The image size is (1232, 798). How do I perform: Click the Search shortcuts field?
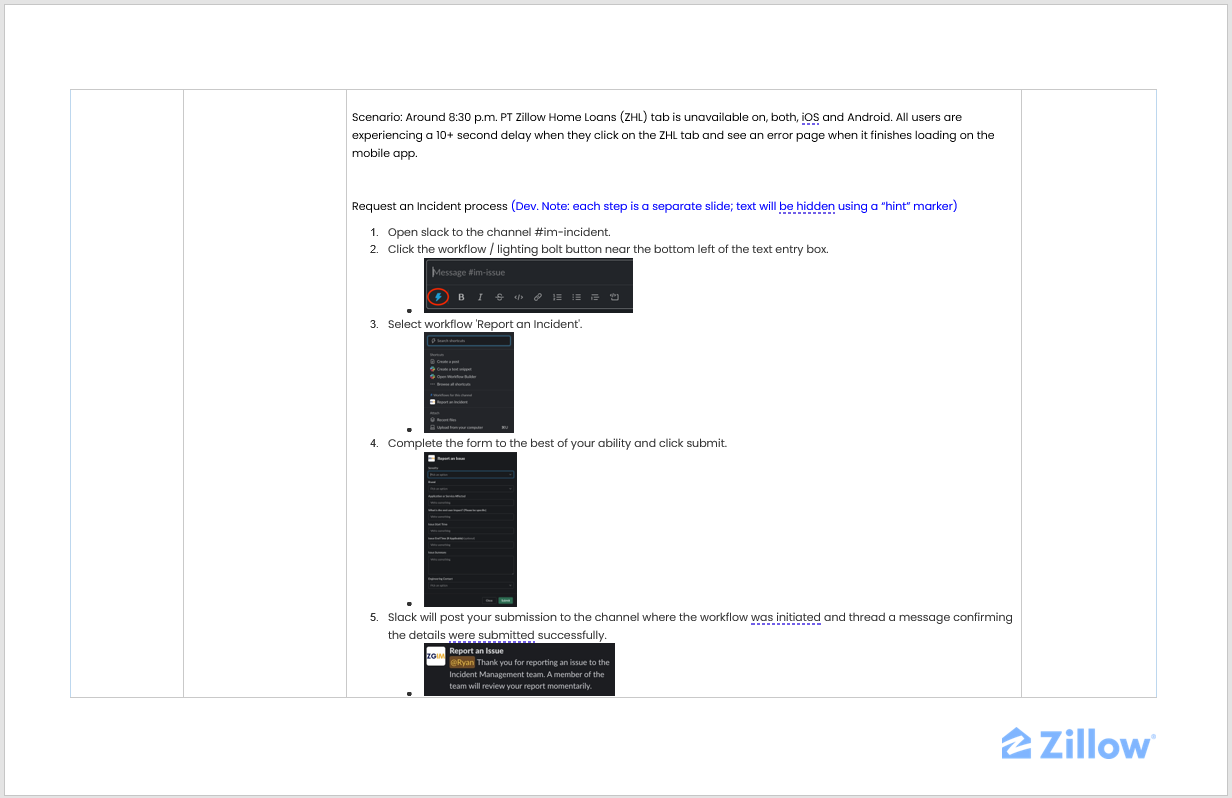[x=469, y=341]
